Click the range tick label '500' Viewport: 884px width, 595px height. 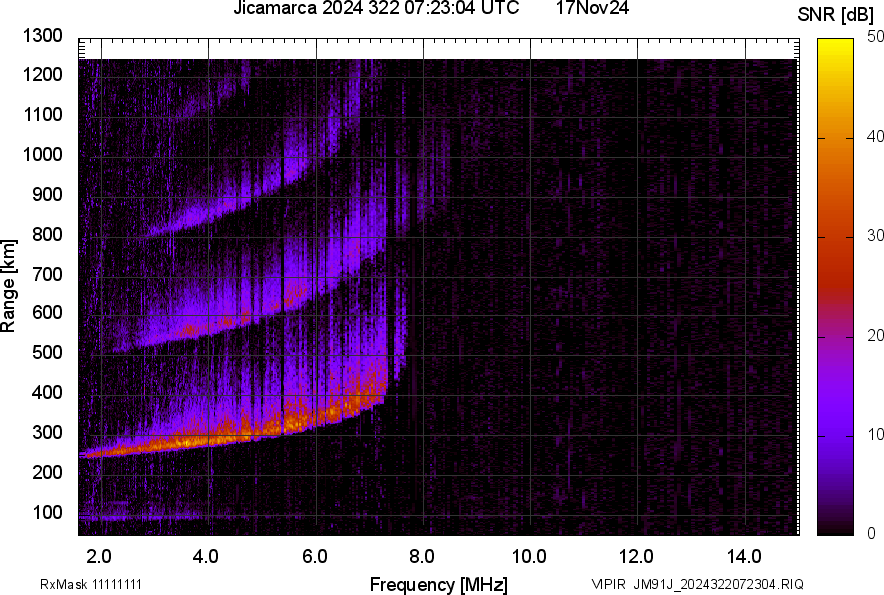click(47, 352)
